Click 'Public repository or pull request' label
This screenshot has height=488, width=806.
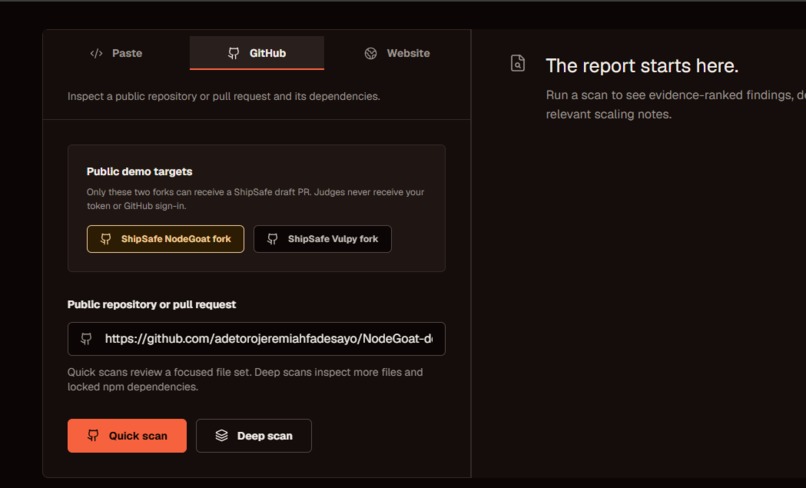152,304
